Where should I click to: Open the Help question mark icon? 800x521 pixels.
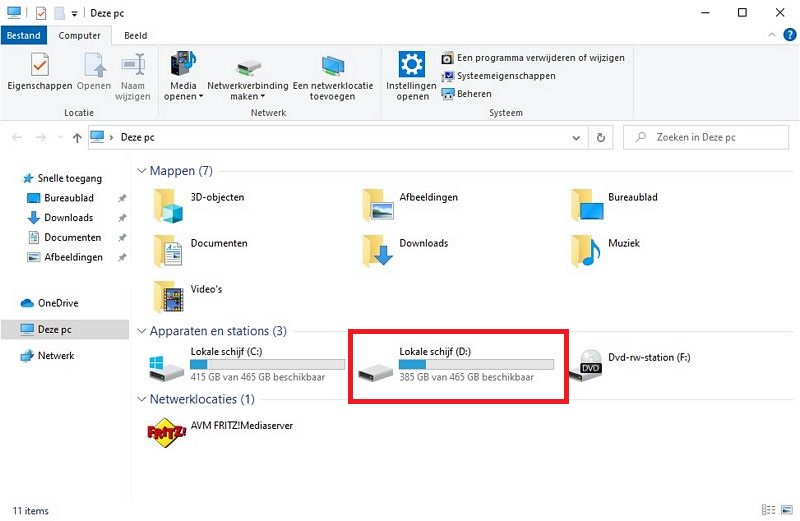coord(789,35)
